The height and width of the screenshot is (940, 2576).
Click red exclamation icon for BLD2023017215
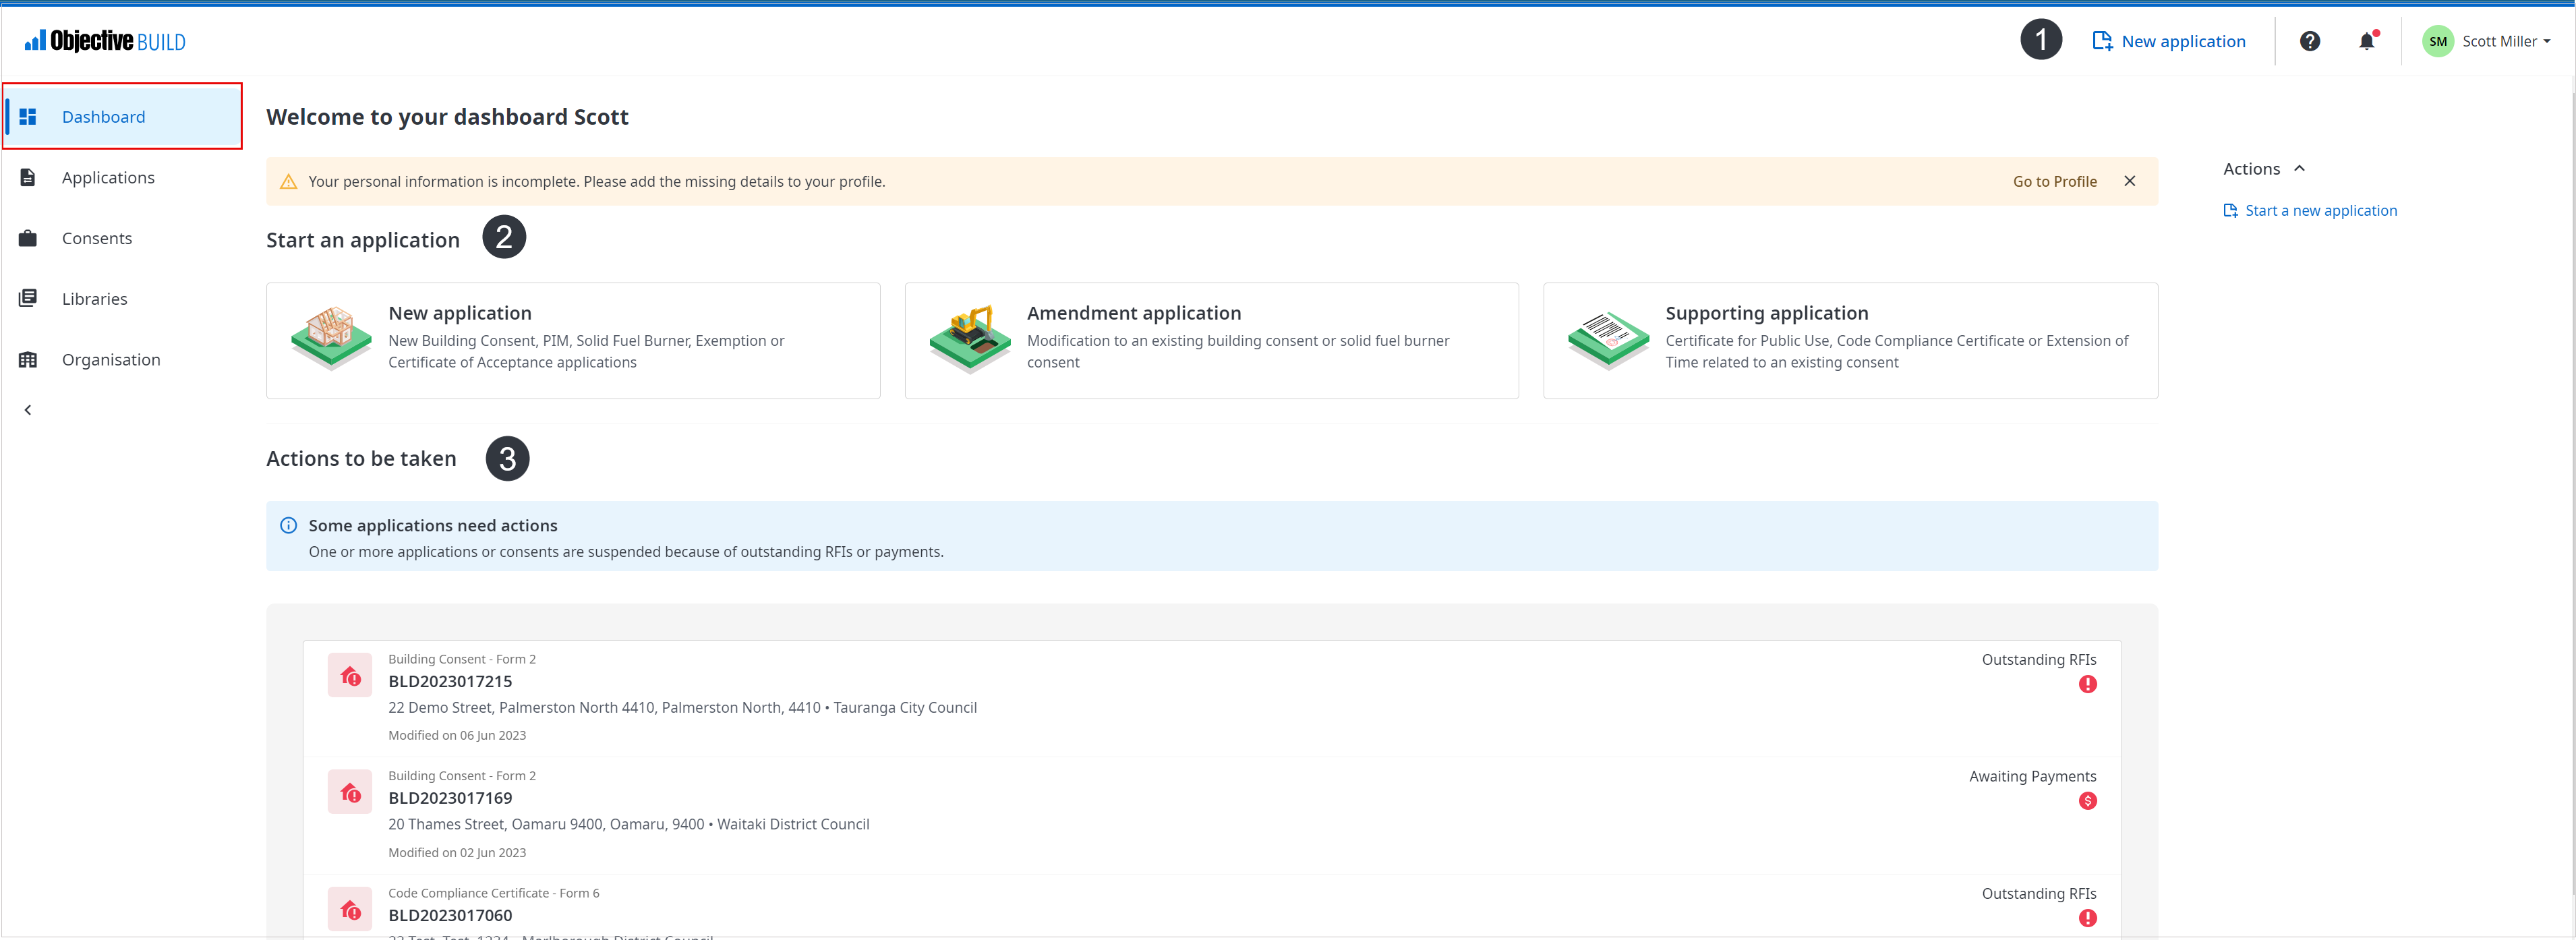[x=2087, y=685]
